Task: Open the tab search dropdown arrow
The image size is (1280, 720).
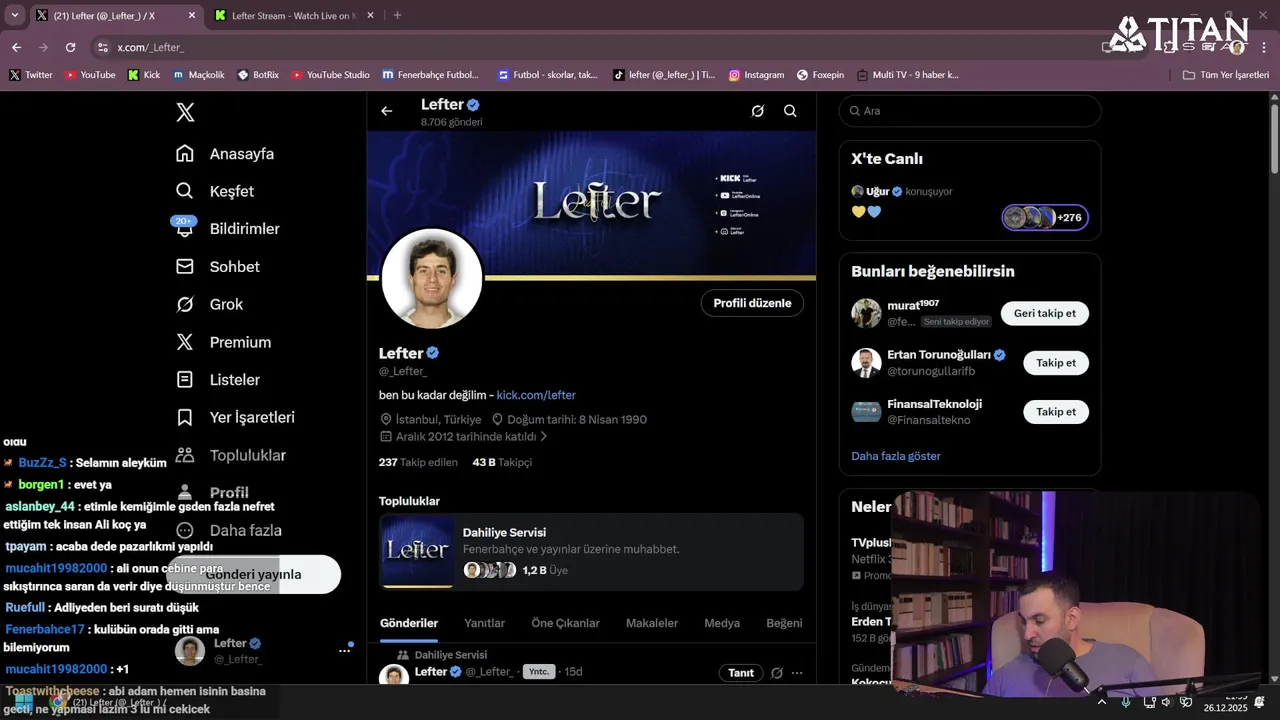Action: (14, 15)
